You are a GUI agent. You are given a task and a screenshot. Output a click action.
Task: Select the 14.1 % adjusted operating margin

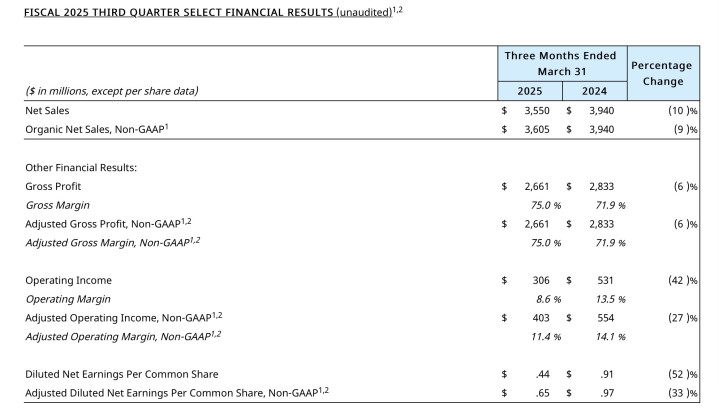point(610,337)
